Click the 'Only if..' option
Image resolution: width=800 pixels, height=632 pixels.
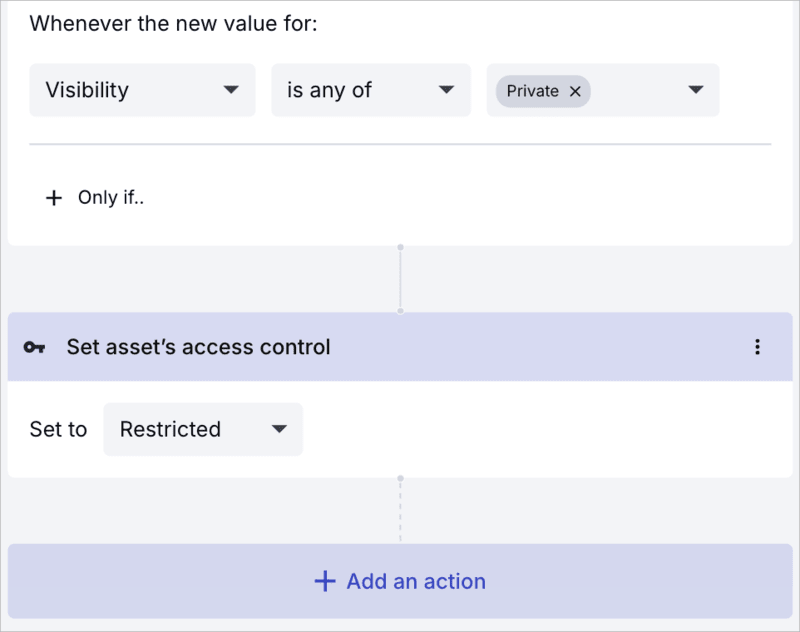(110, 197)
